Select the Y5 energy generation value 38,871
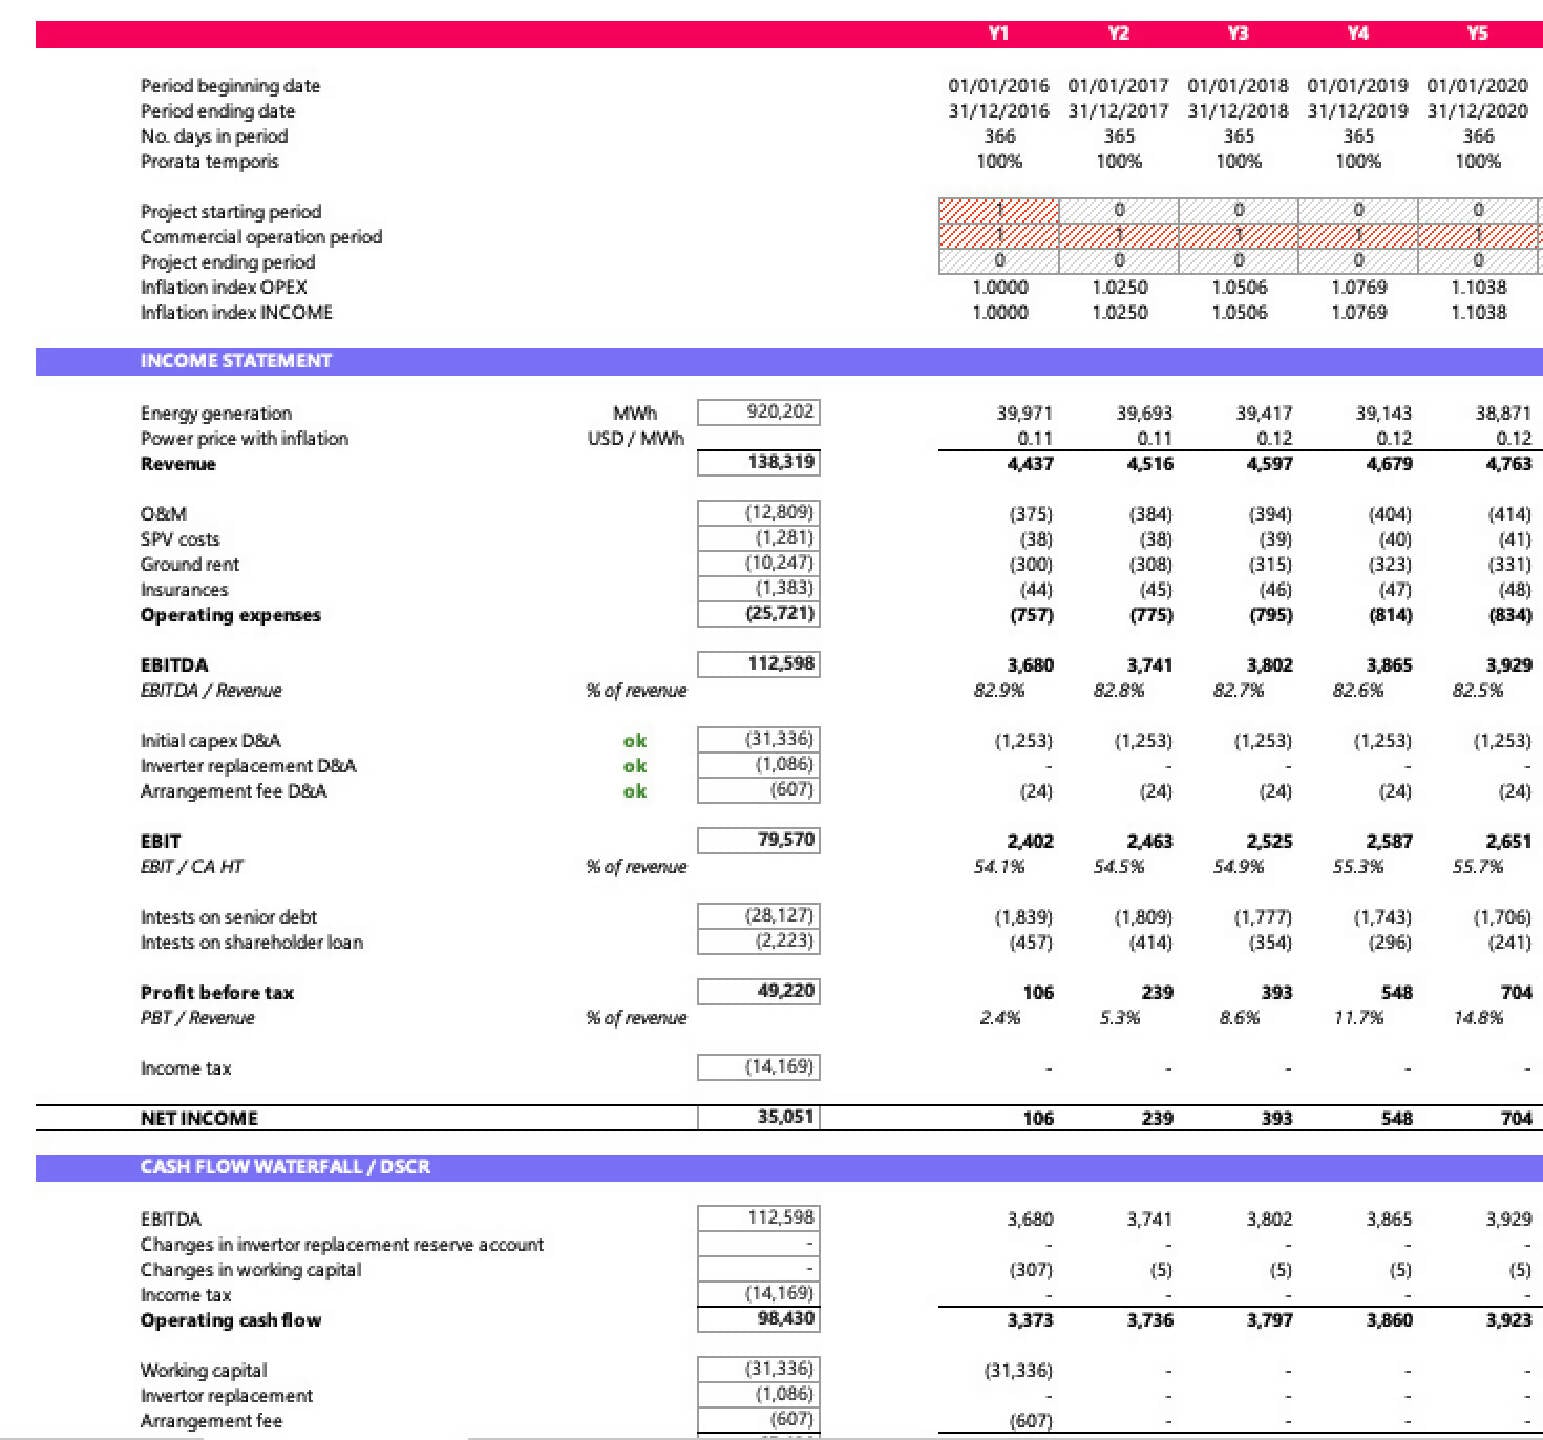1543x1440 pixels. [1503, 412]
